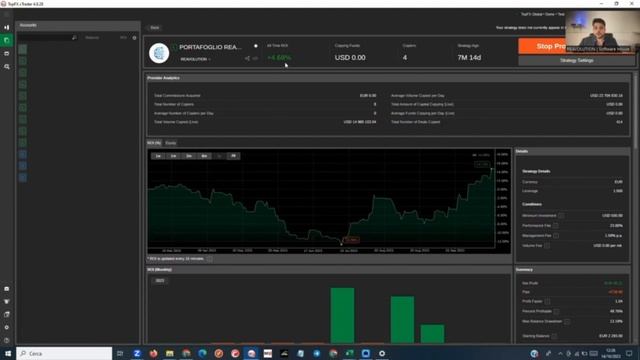Viewport: 640px width, 360px height.
Task: Expand the REAVOLUTION provider dropdown
Action: pos(196,59)
